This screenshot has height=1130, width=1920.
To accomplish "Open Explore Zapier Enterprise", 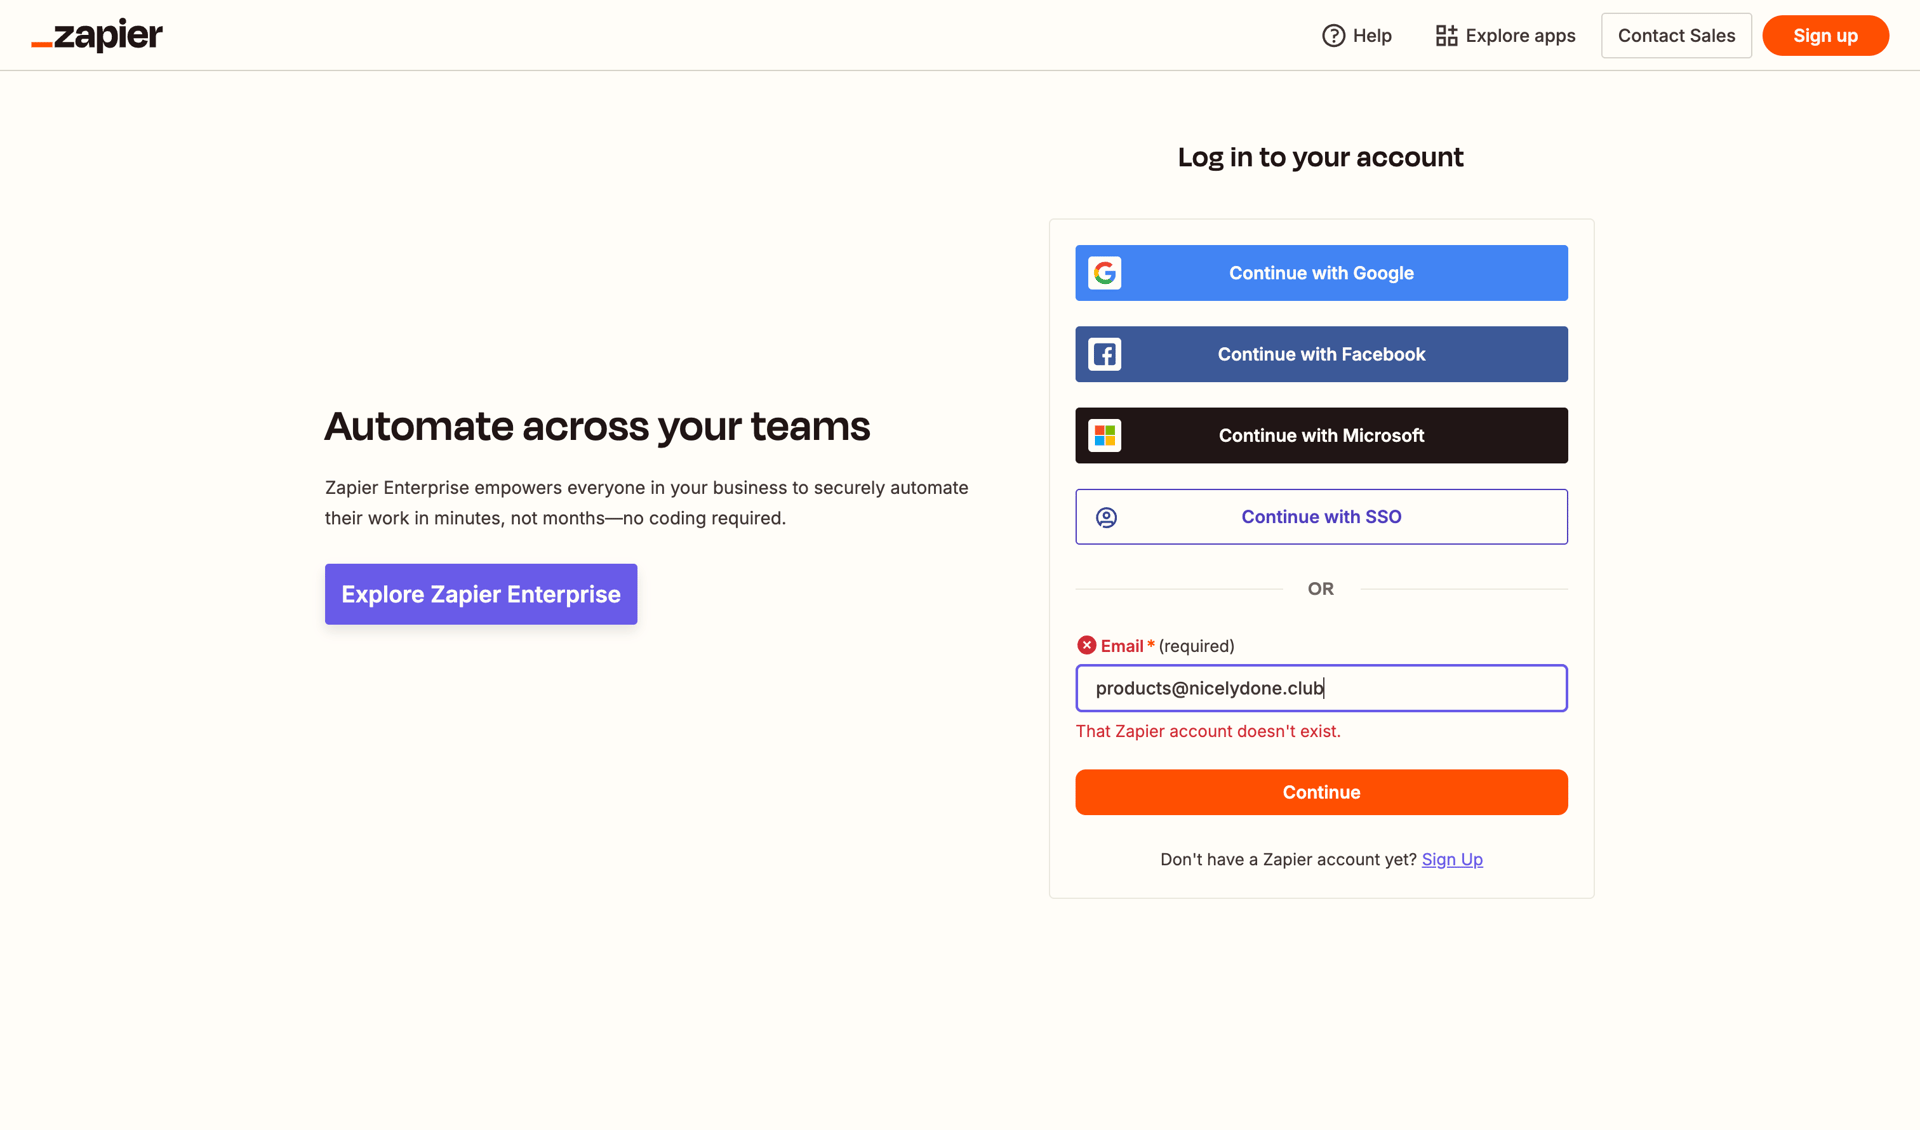I will pos(480,594).
